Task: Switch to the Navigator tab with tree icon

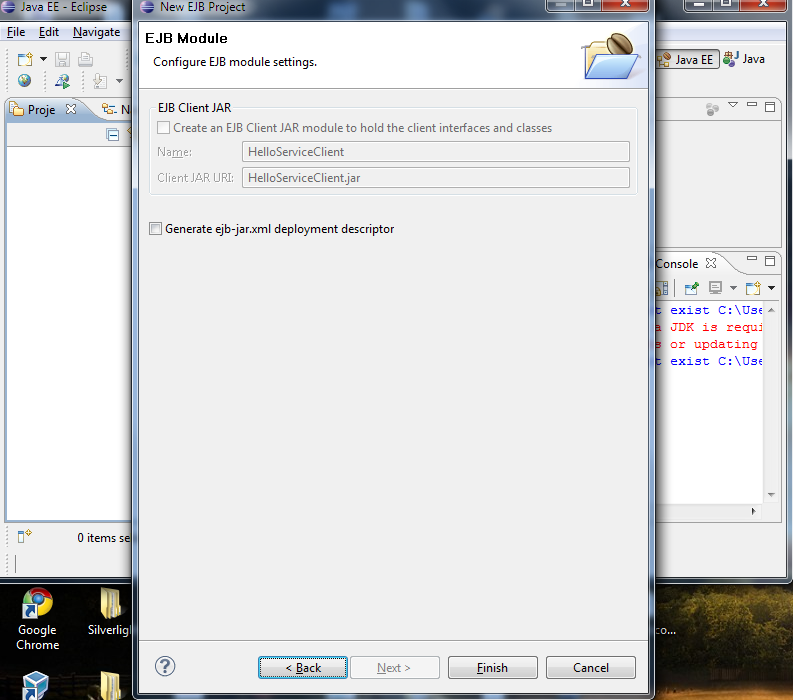Action: coord(116,109)
